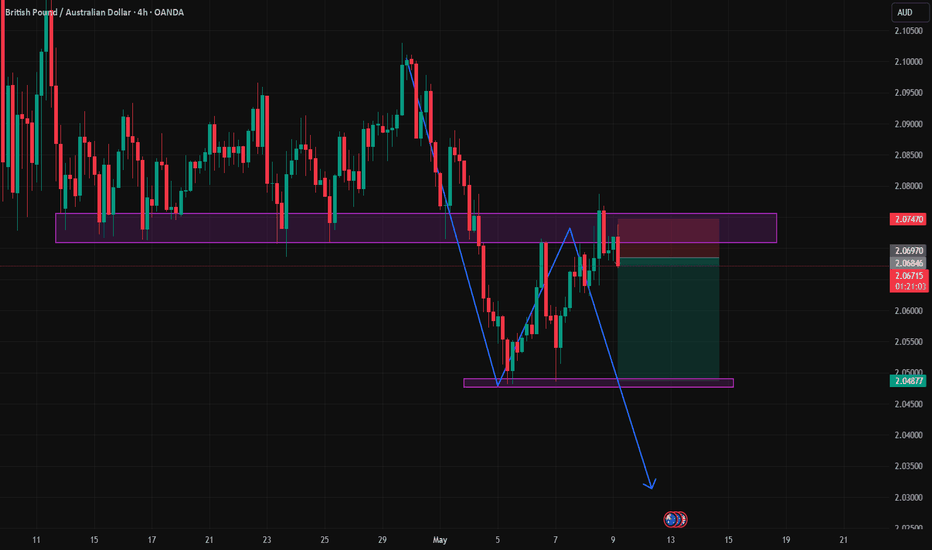Image resolution: width=932 pixels, height=550 pixels.
Task: Click the chart title British Pound / Australian Dollar
Action: pos(68,12)
